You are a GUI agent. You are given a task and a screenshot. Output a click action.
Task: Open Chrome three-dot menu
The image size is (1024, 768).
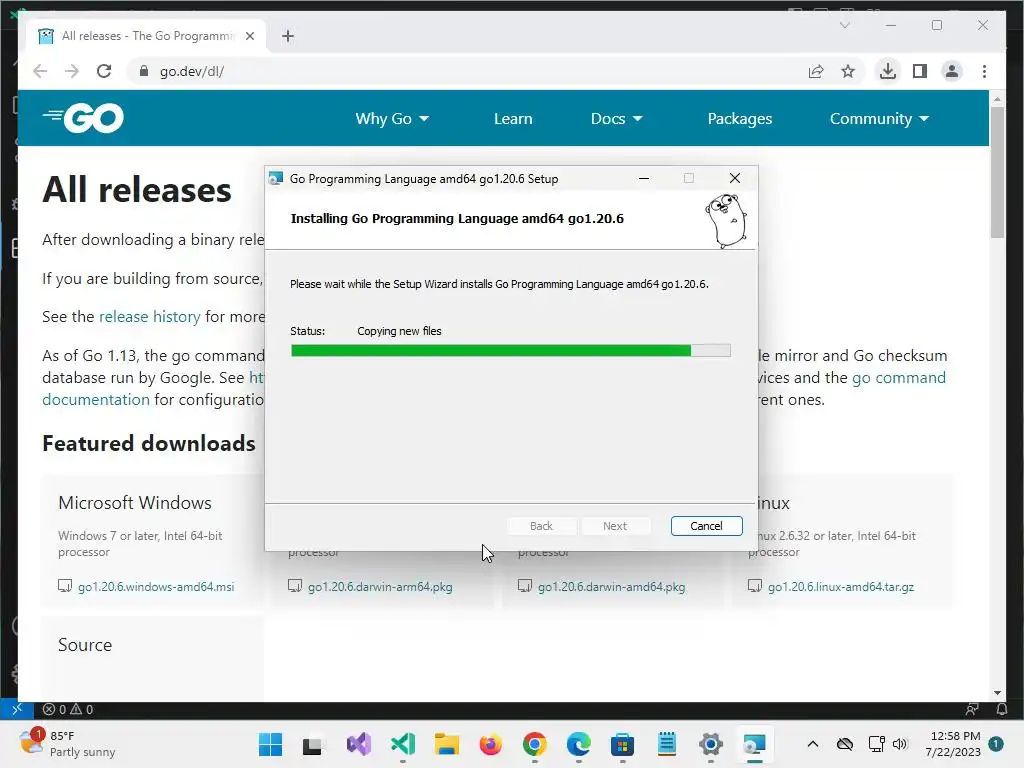click(x=984, y=71)
